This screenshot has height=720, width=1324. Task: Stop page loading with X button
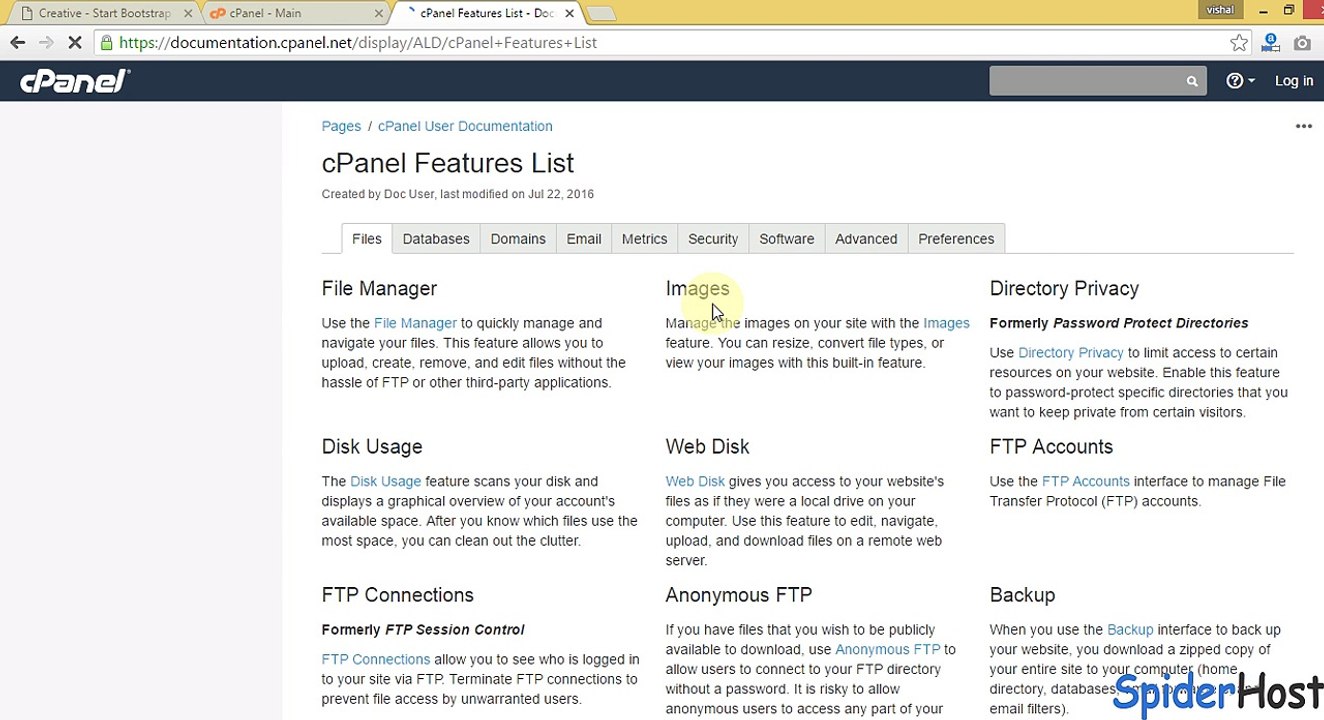pyautogui.click(x=76, y=43)
